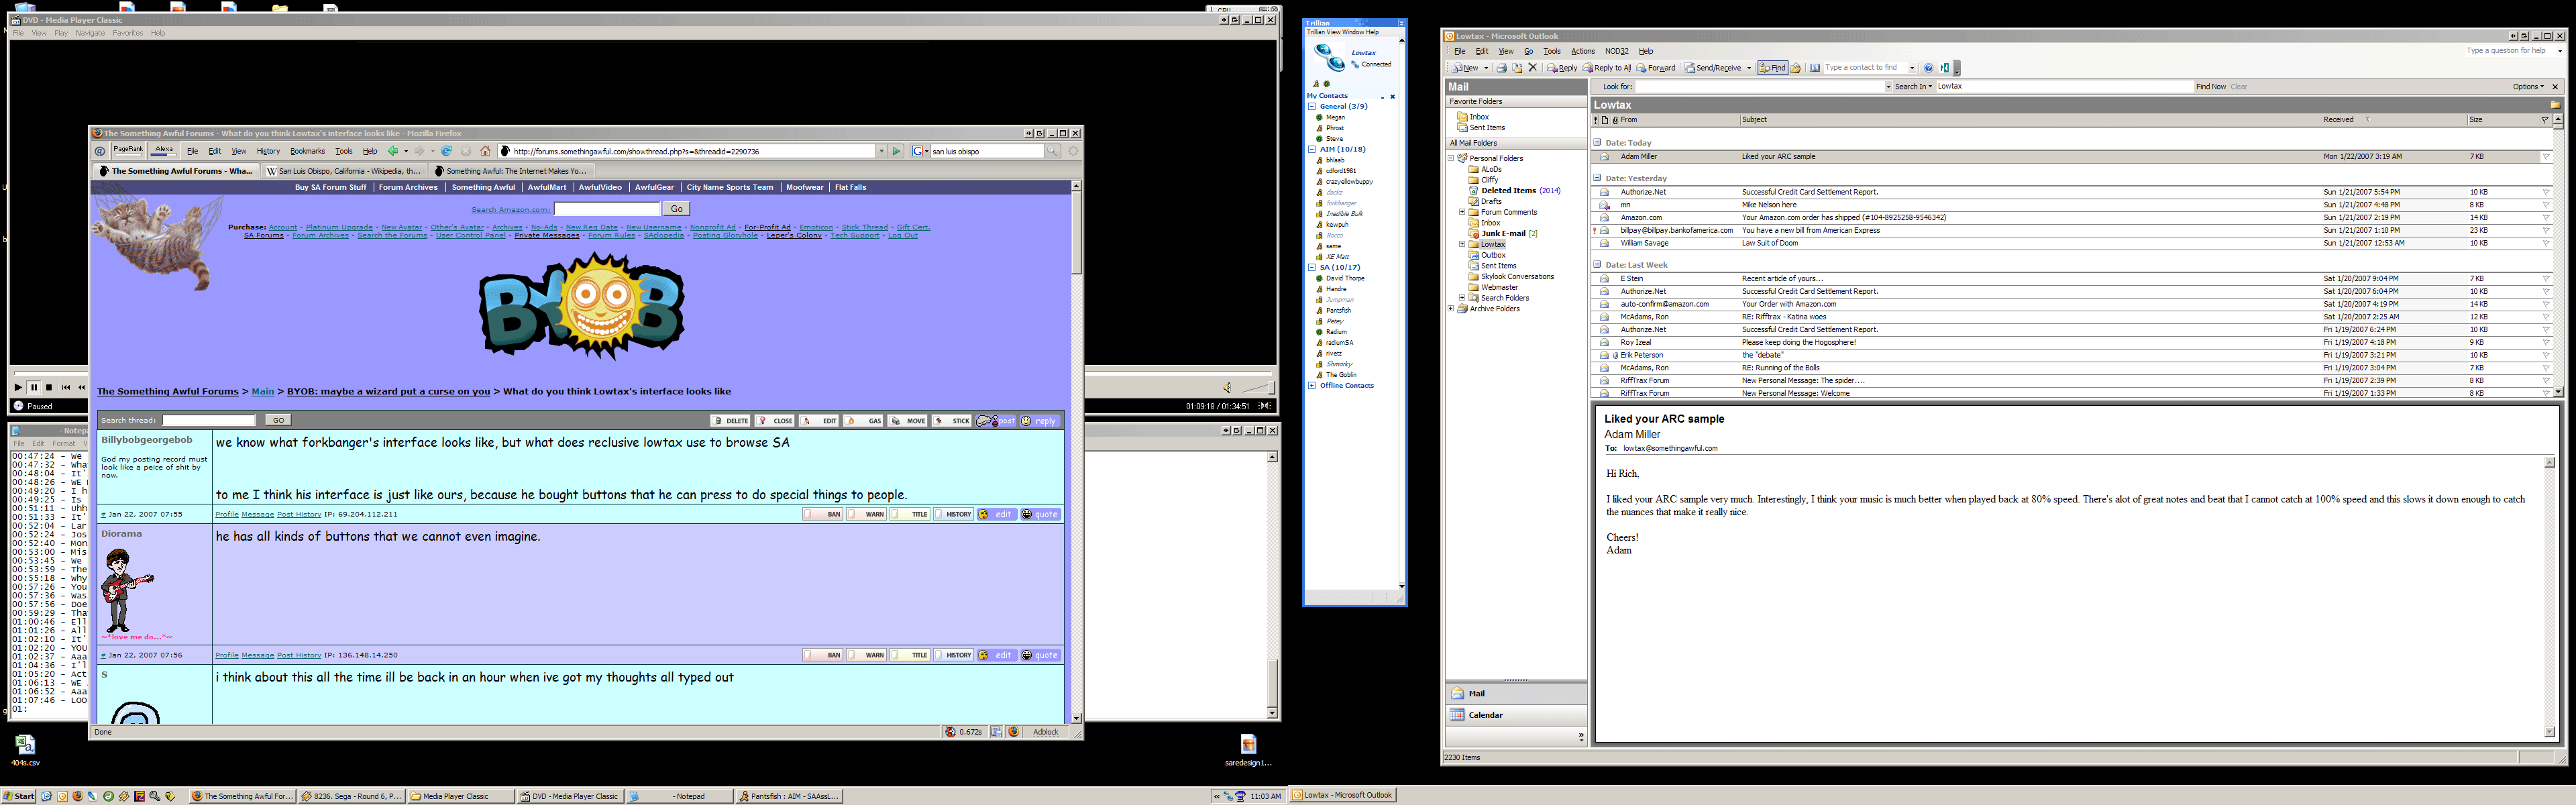This screenshot has height=805, width=2576.
Task: Click Reply to All in Outlook
Action: point(1608,68)
